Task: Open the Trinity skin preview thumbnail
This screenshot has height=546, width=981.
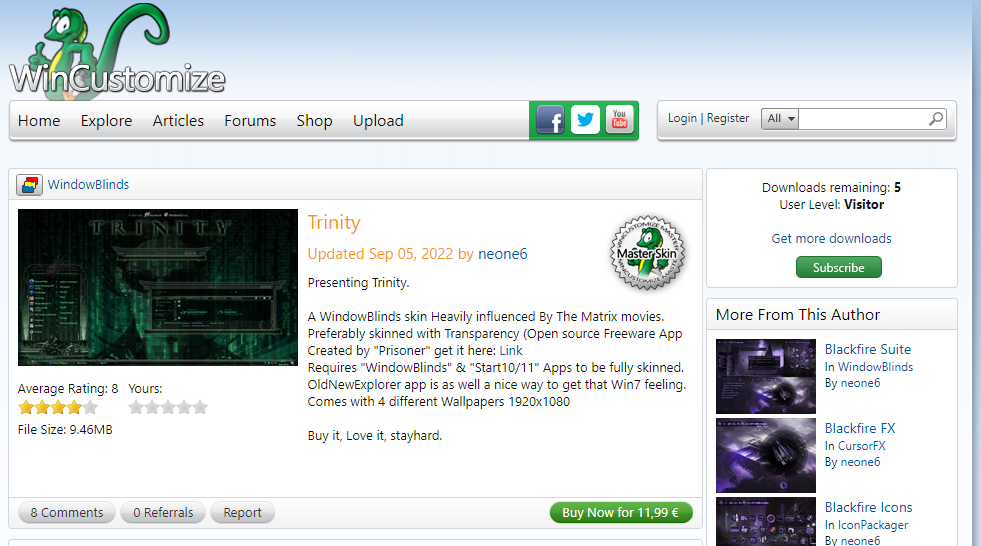Action: pyautogui.click(x=158, y=287)
